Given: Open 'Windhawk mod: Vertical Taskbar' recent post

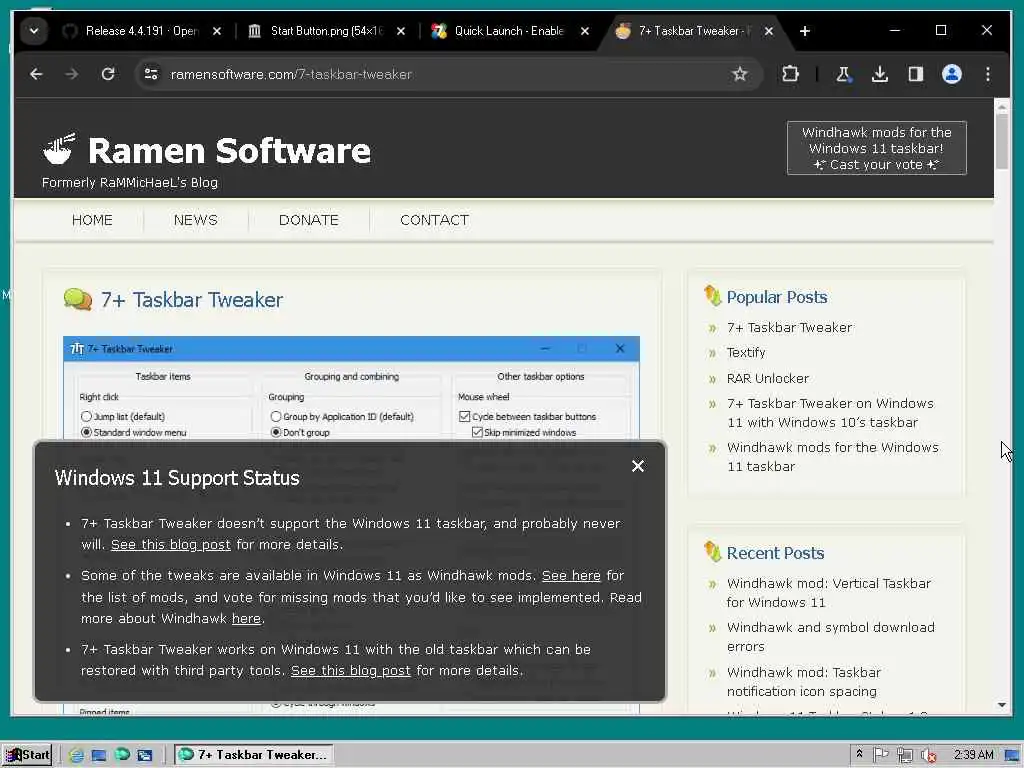Looking at the screenshot, I should 829,593.
